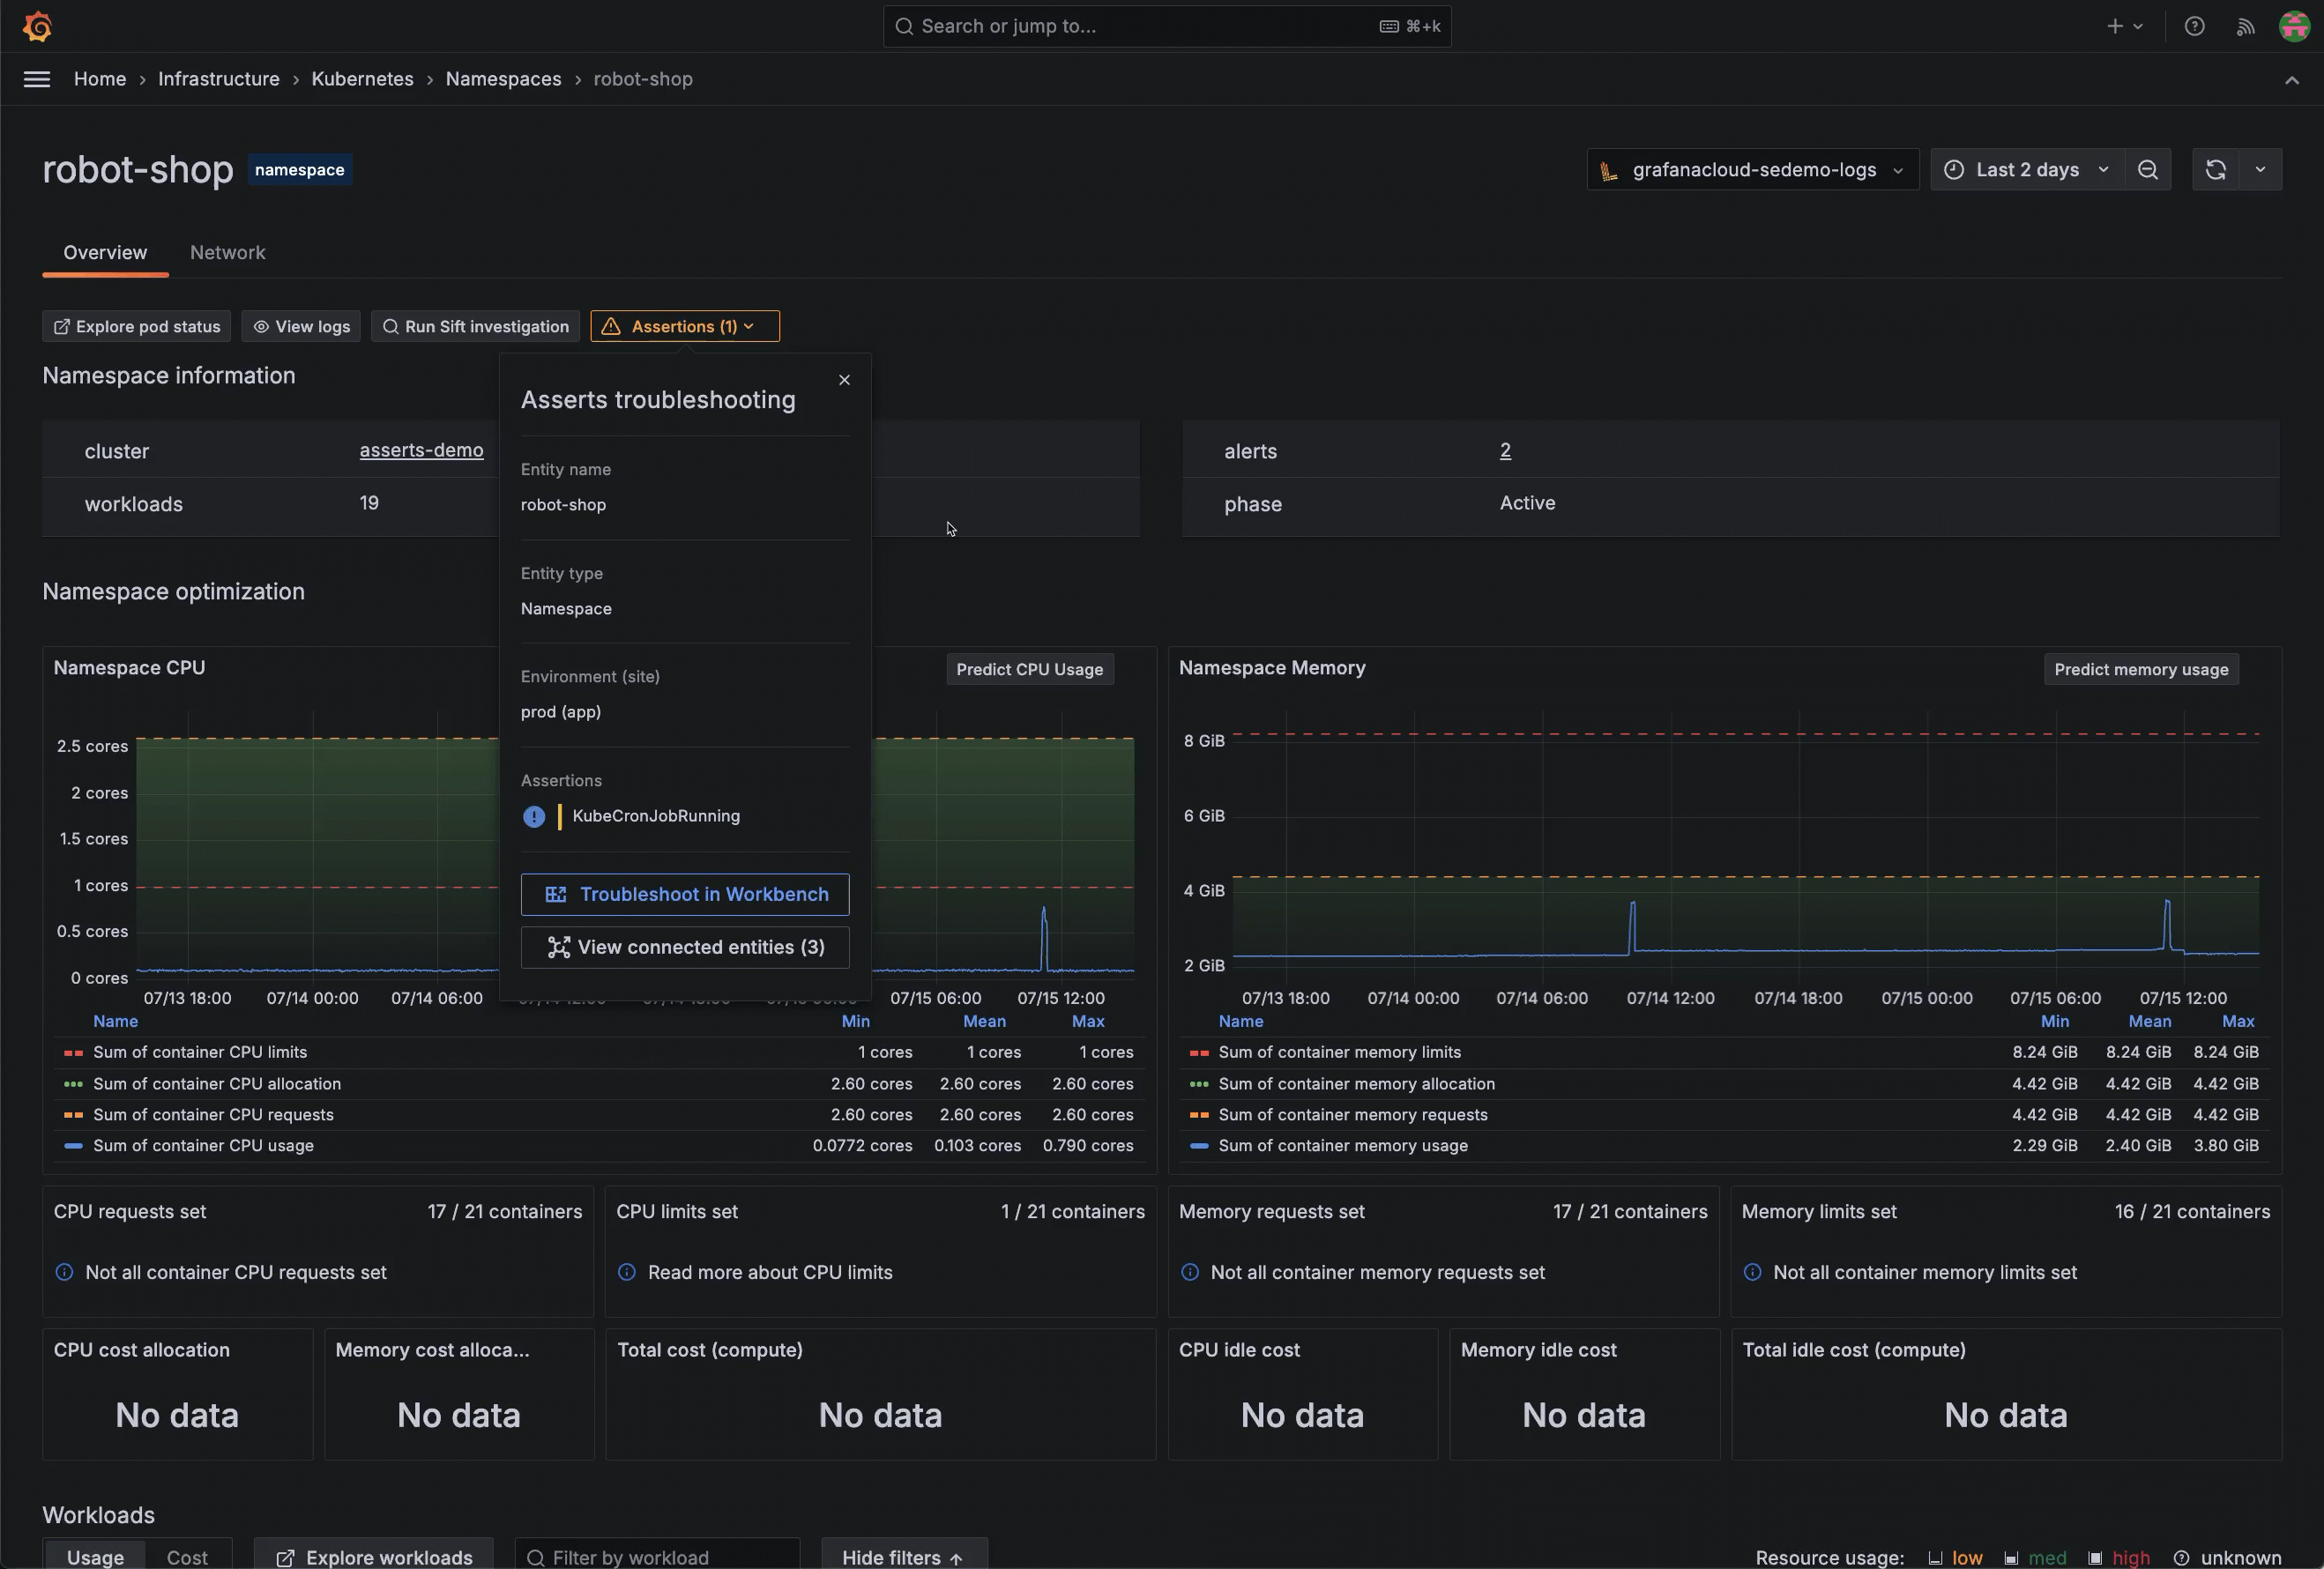Toggle Sum of container CPU usage series
The height and width of the screenshot is (1569, 2324).
[x=203, y=1146]
